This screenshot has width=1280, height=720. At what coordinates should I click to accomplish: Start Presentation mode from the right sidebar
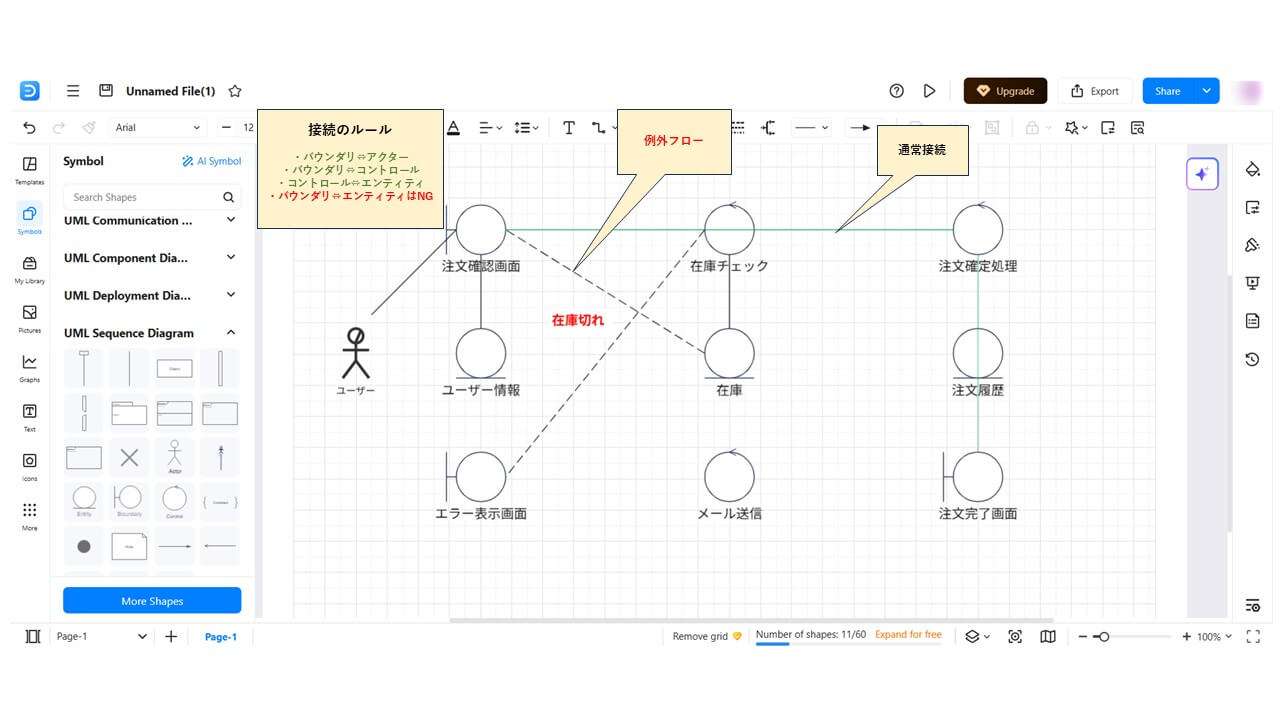[x=1252, y=282]
